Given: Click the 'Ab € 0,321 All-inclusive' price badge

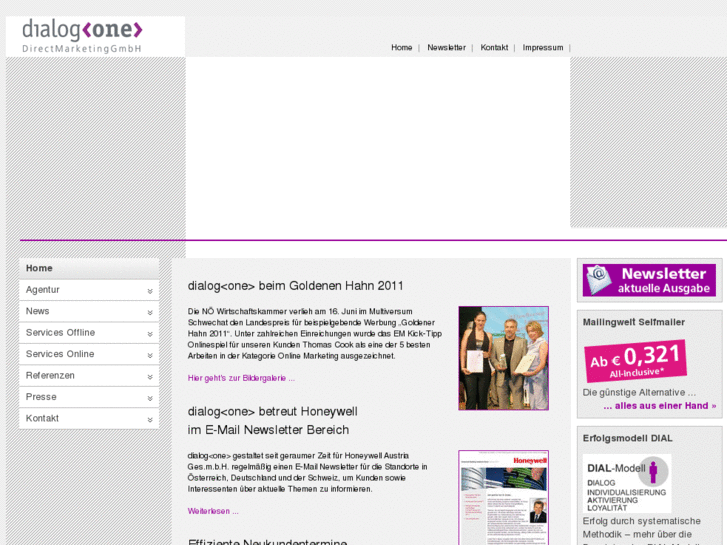Looking at the screenshot, I should pyautogui.click(x=635, y=361).
